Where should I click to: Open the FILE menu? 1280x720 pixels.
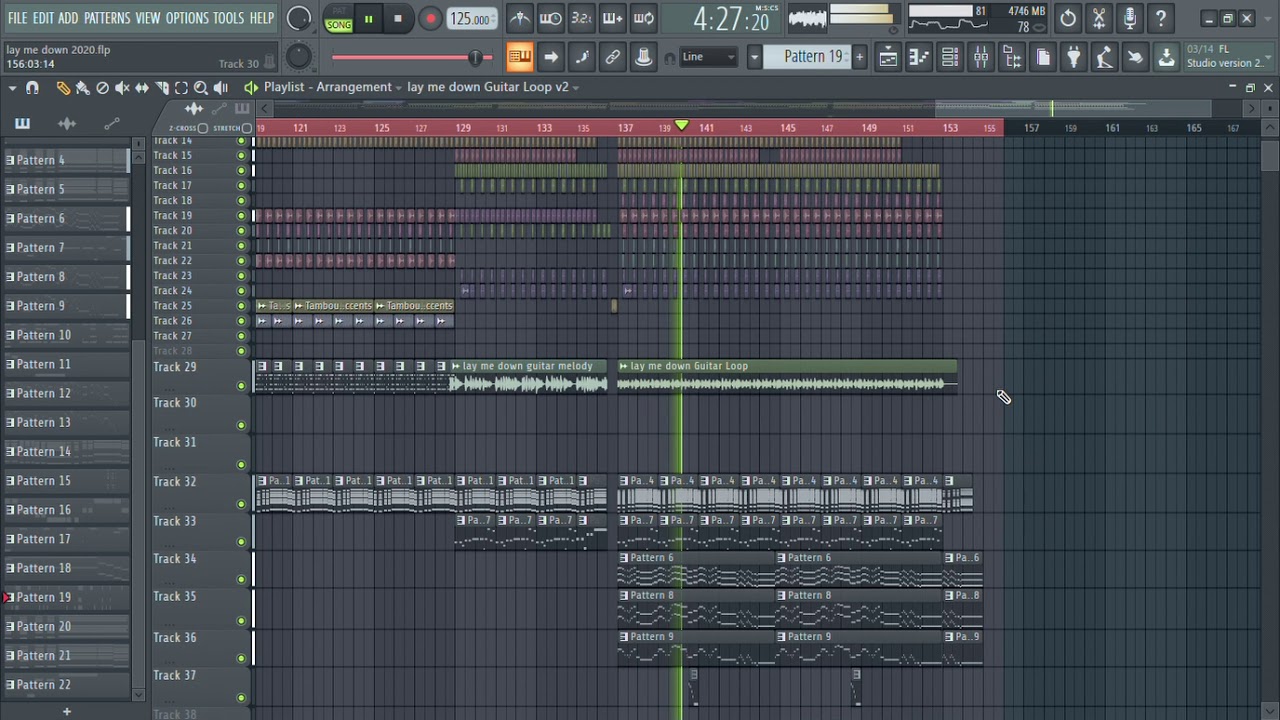17,18
